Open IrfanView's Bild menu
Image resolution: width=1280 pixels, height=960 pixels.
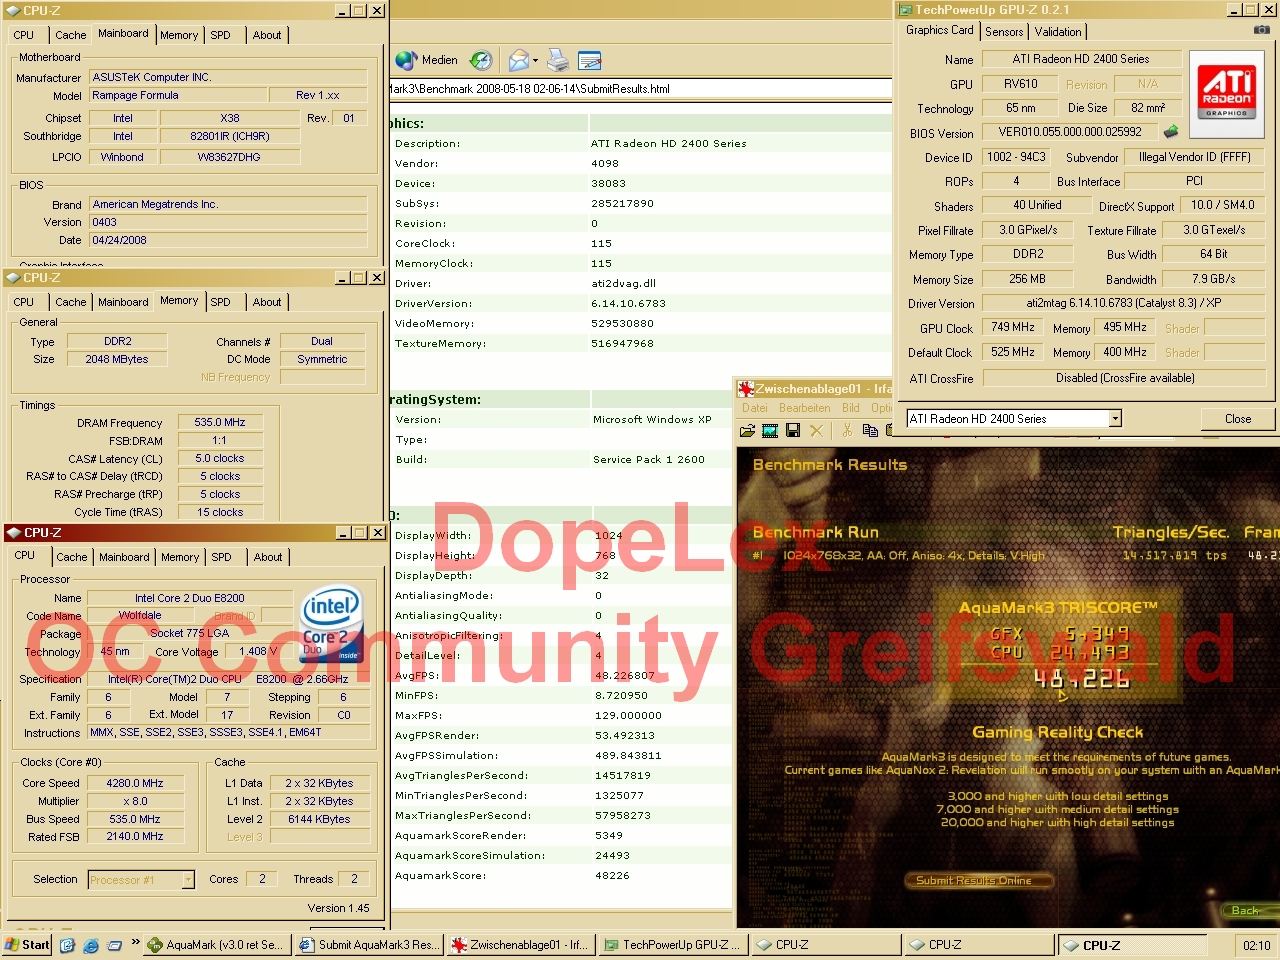click(851, 408)
